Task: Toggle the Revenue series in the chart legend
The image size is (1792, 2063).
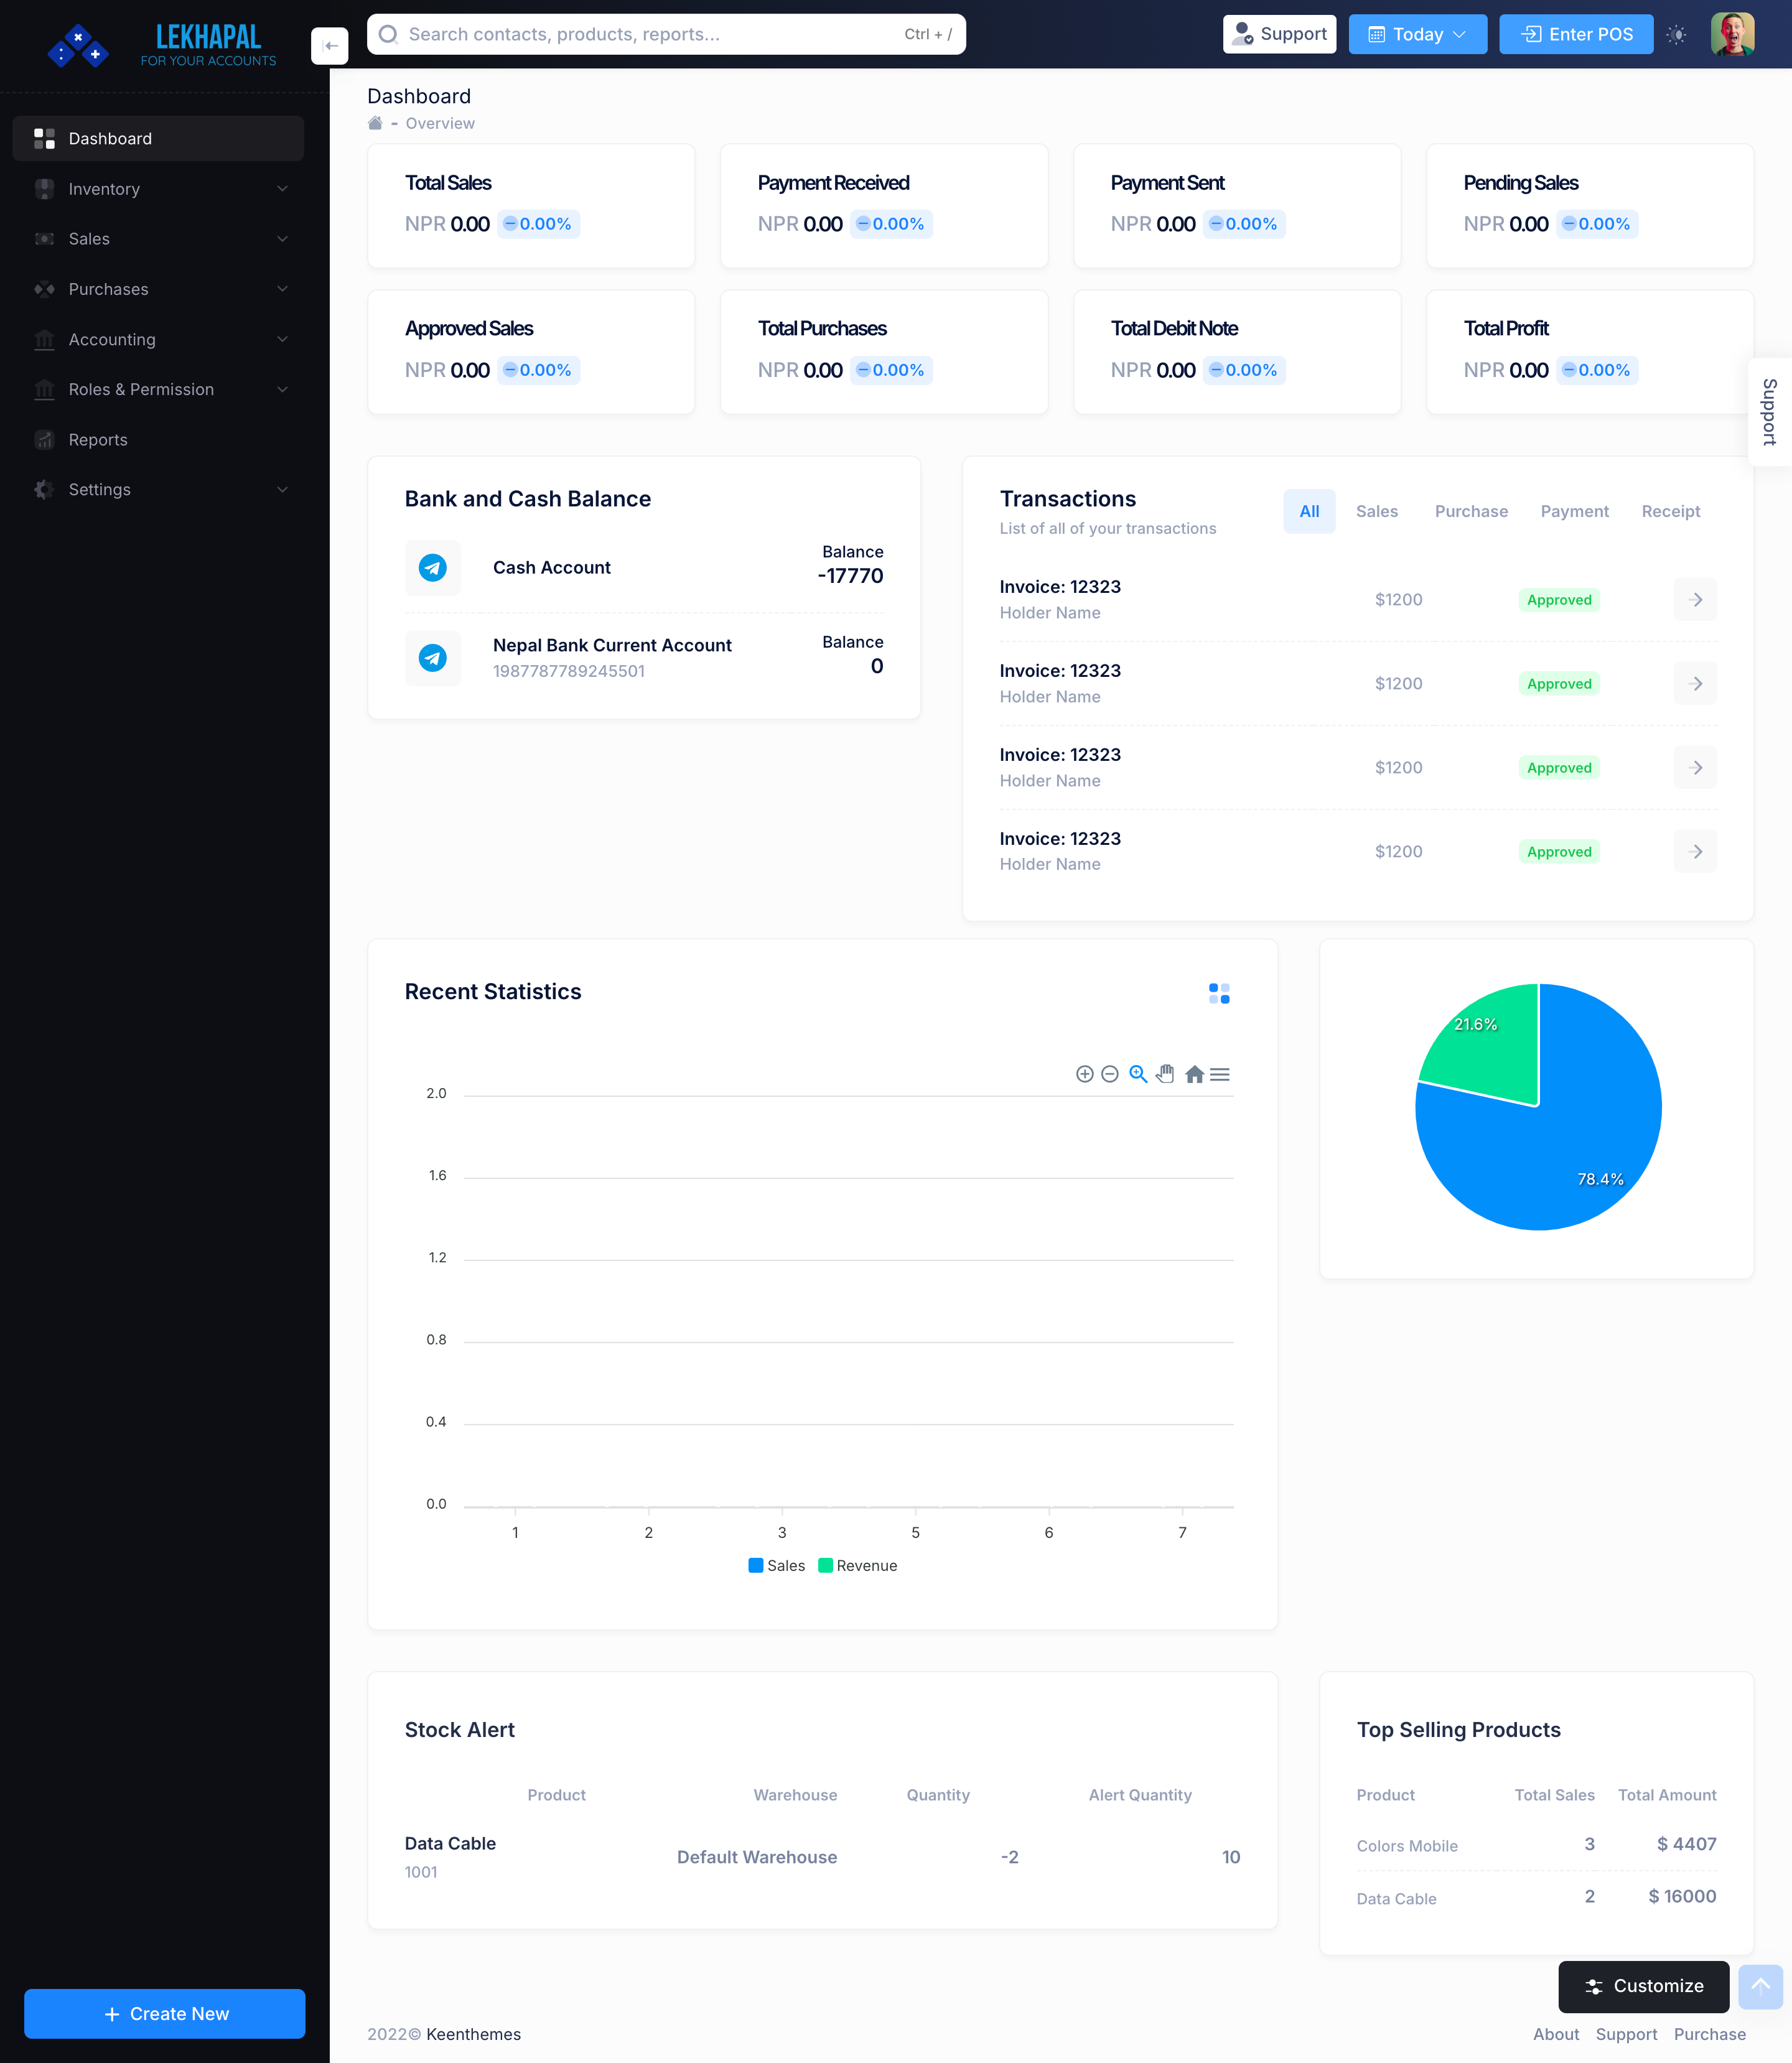Action: point(857,1565)
